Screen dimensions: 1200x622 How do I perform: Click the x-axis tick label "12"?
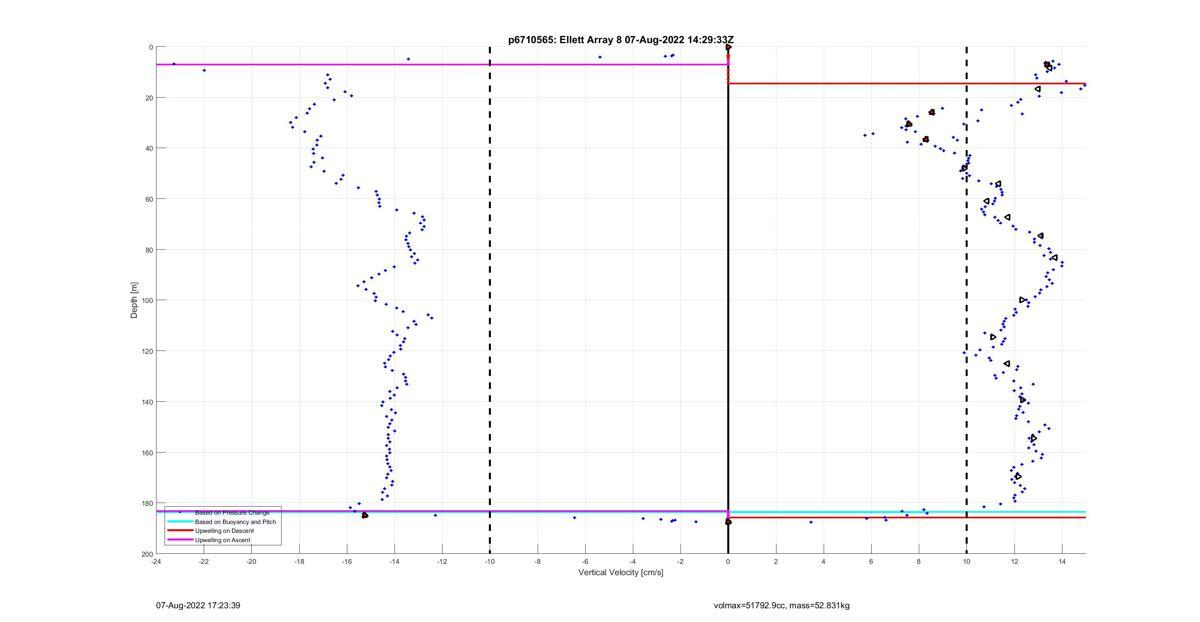click(1014, 561)
